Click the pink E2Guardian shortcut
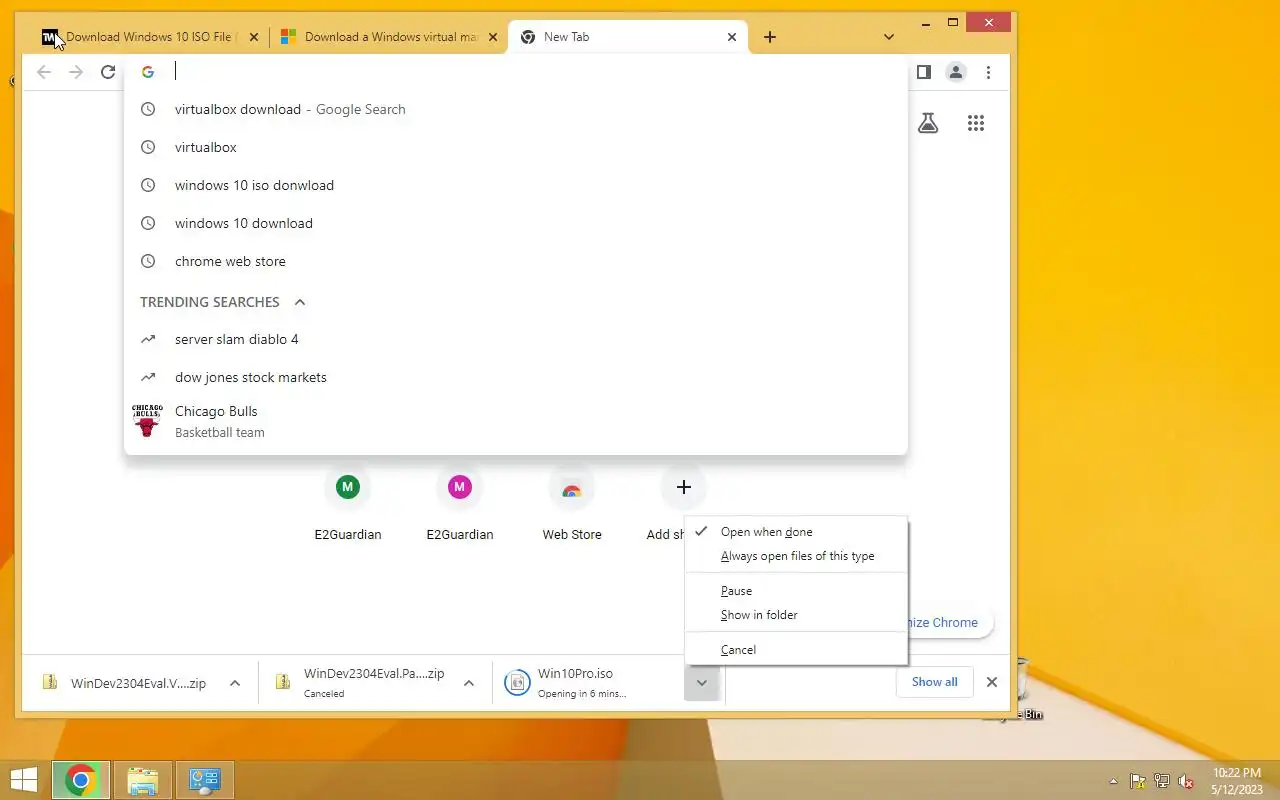 pos(459,487)
